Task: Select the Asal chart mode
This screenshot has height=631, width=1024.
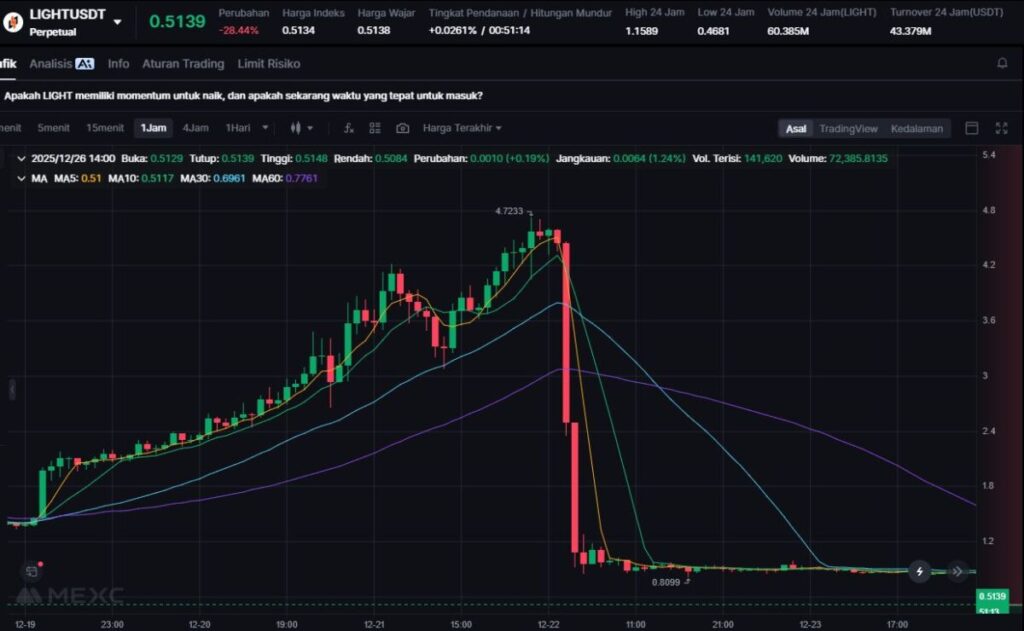Action: [x=796, y=128]
